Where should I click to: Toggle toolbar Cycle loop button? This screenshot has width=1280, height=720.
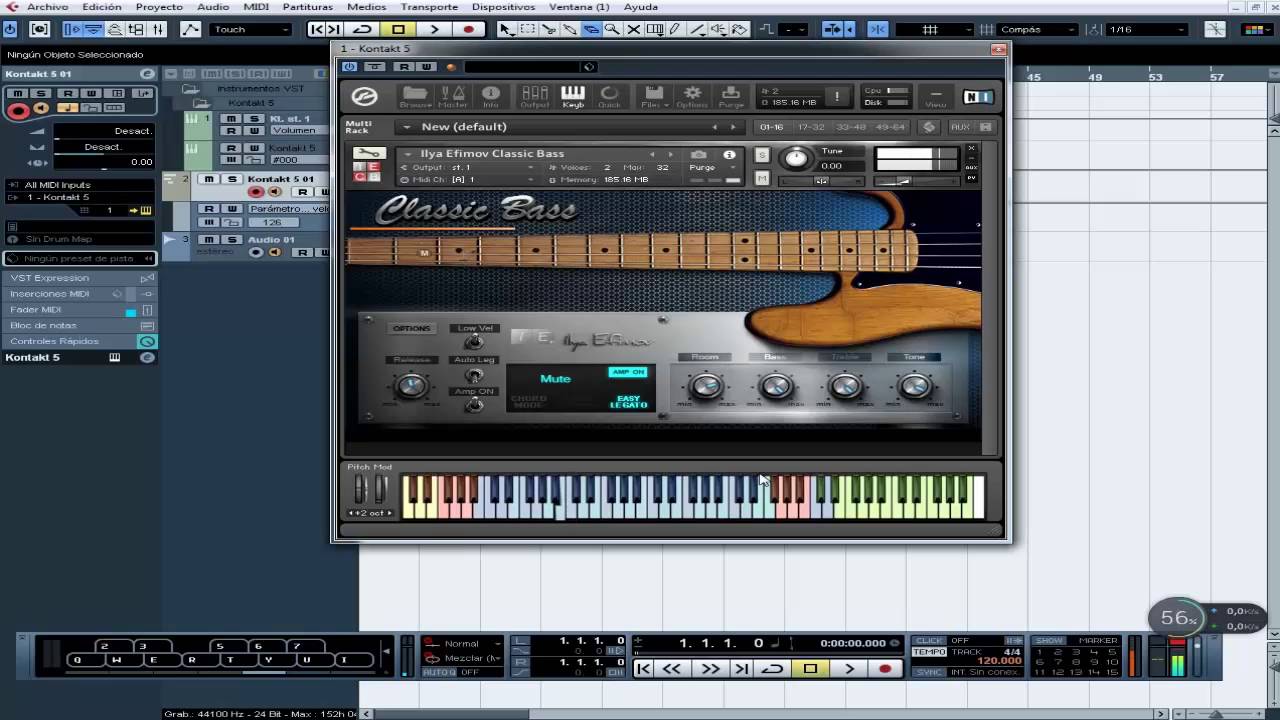pos(363,29)
